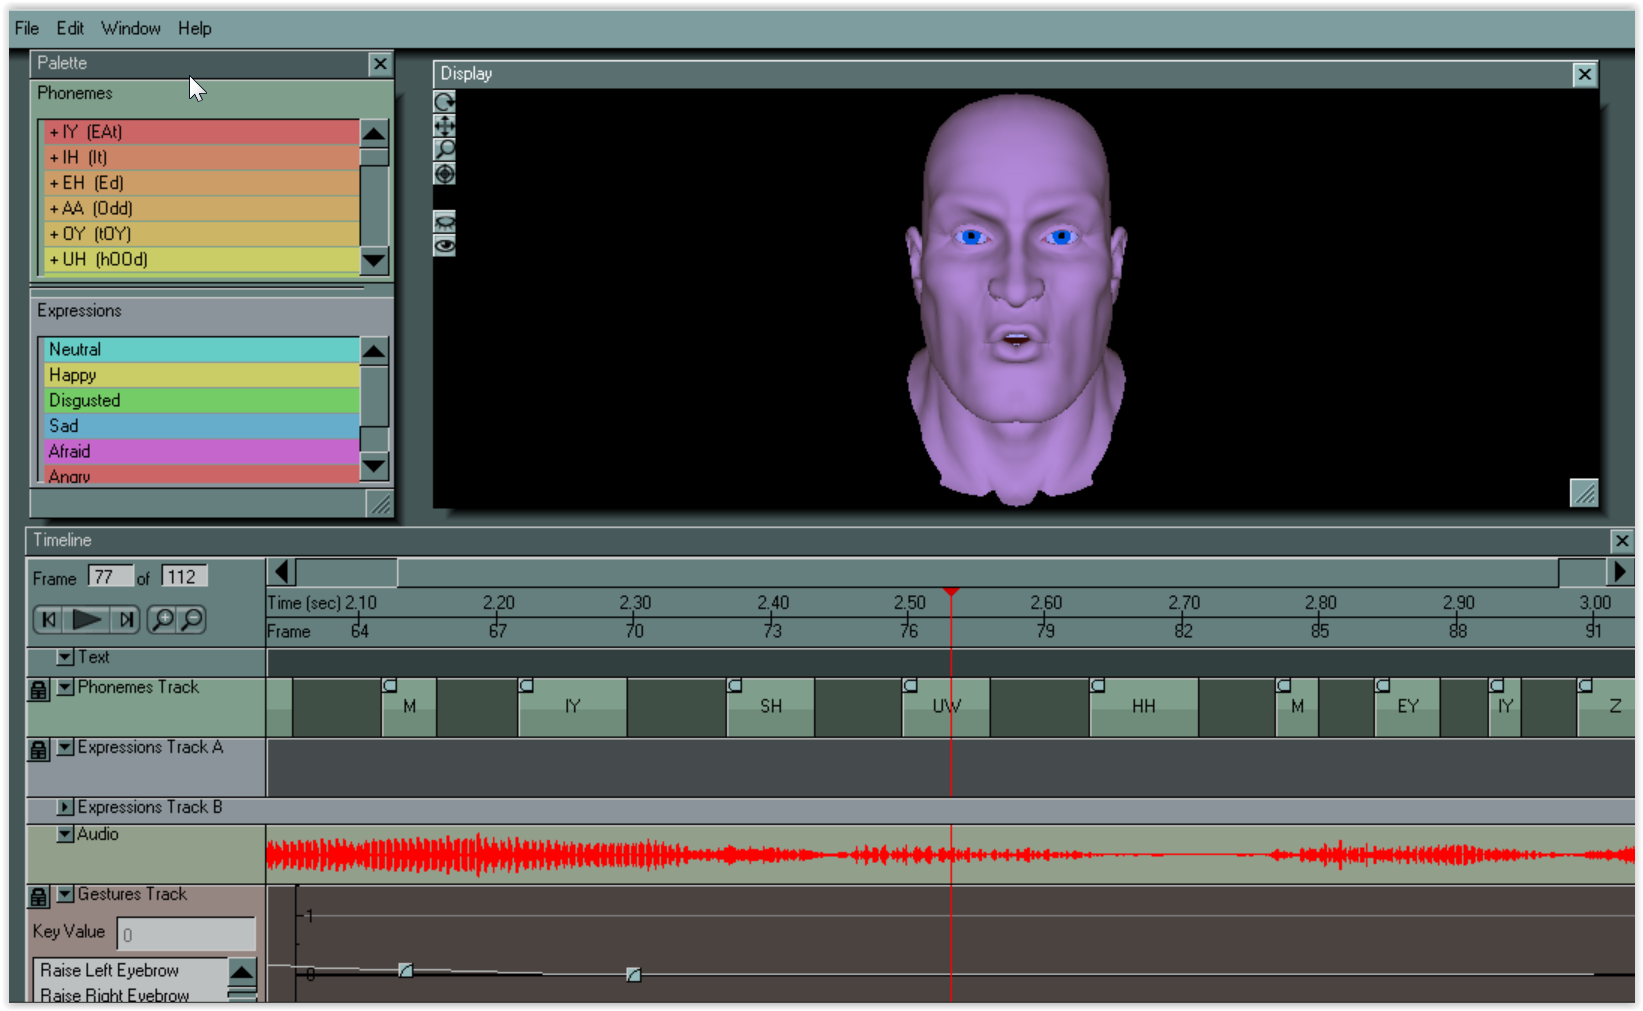This screenshot has height=1011, width=1643.
Task: Collapse the Audio track
Action: (x=65, y=834)
